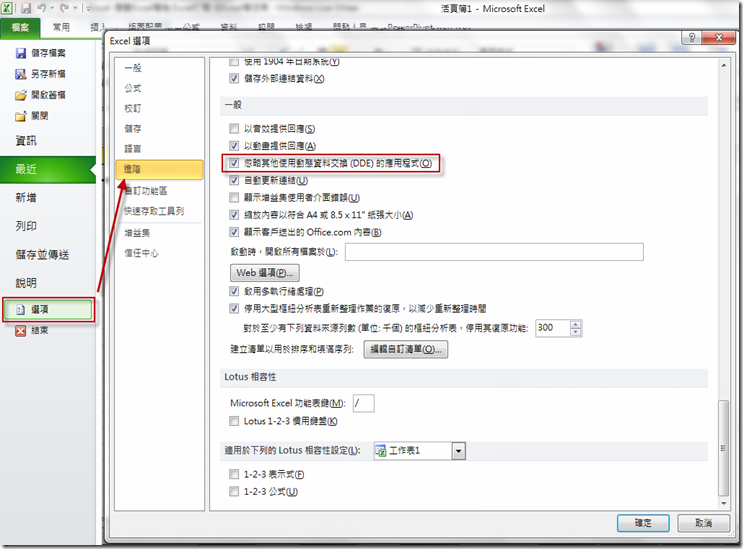Click the options scrollbar up arrow
The image size is (743, 549).
pyautogui.click(x=724, y=65)
